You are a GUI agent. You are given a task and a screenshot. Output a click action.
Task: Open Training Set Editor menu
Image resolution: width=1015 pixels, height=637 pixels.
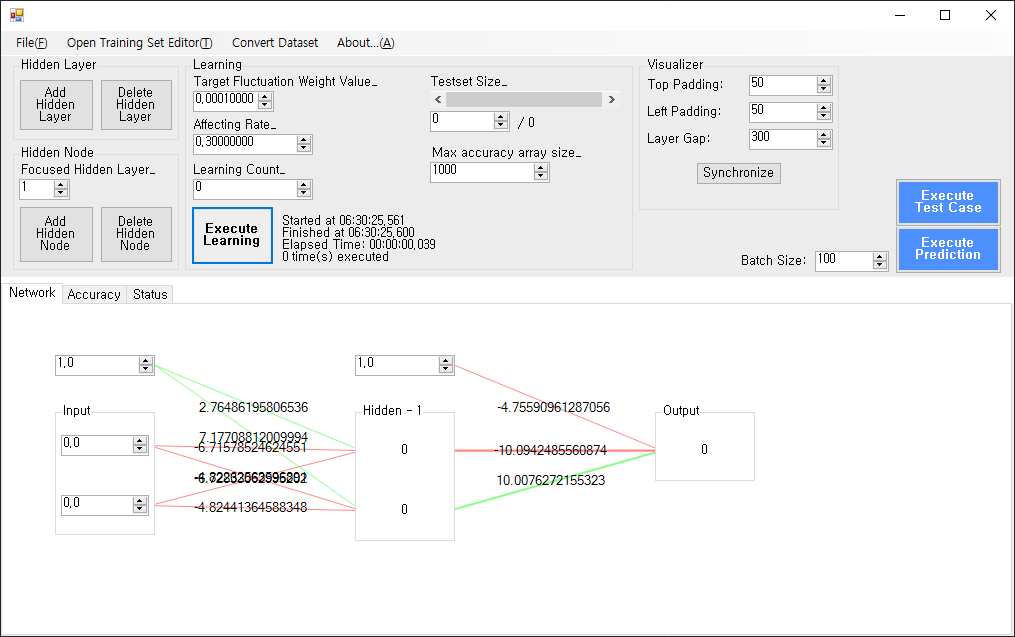139,43
